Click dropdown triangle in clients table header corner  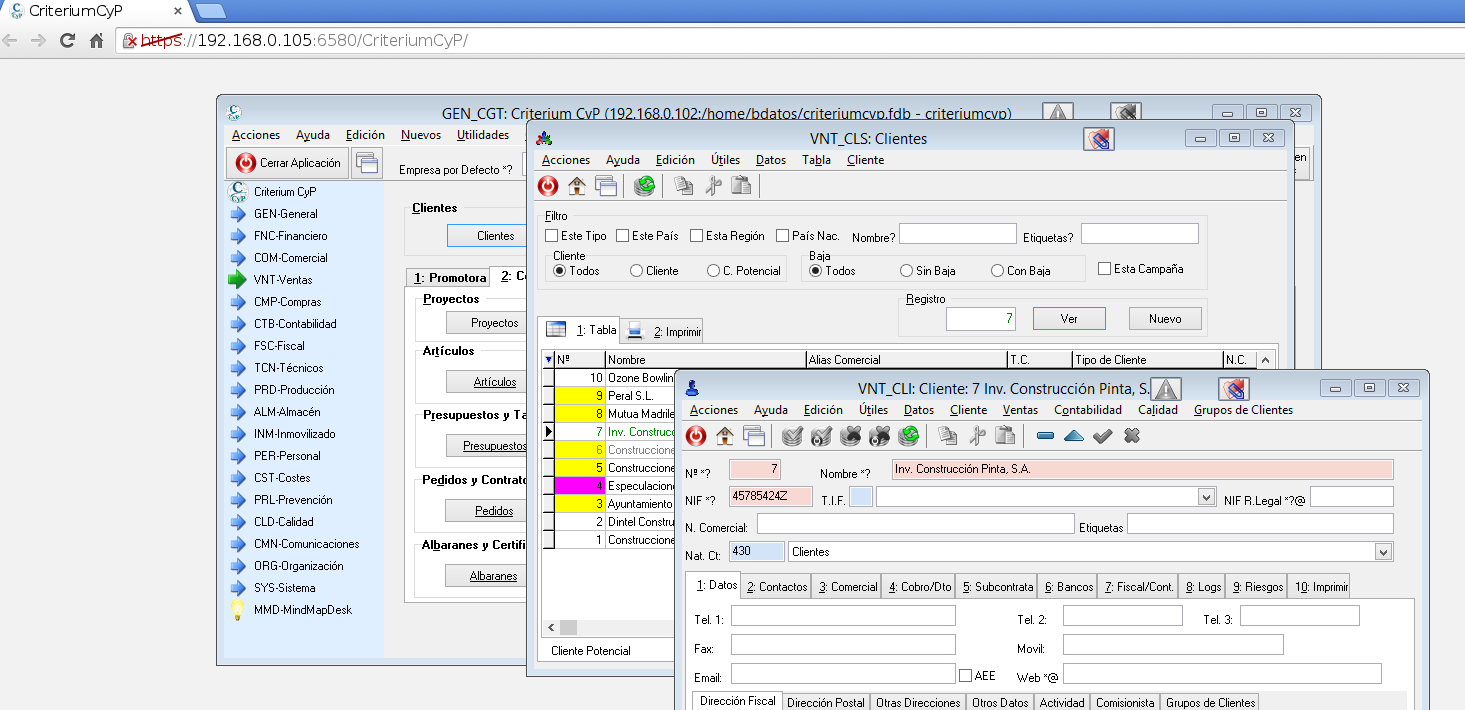tap(547, 359)
